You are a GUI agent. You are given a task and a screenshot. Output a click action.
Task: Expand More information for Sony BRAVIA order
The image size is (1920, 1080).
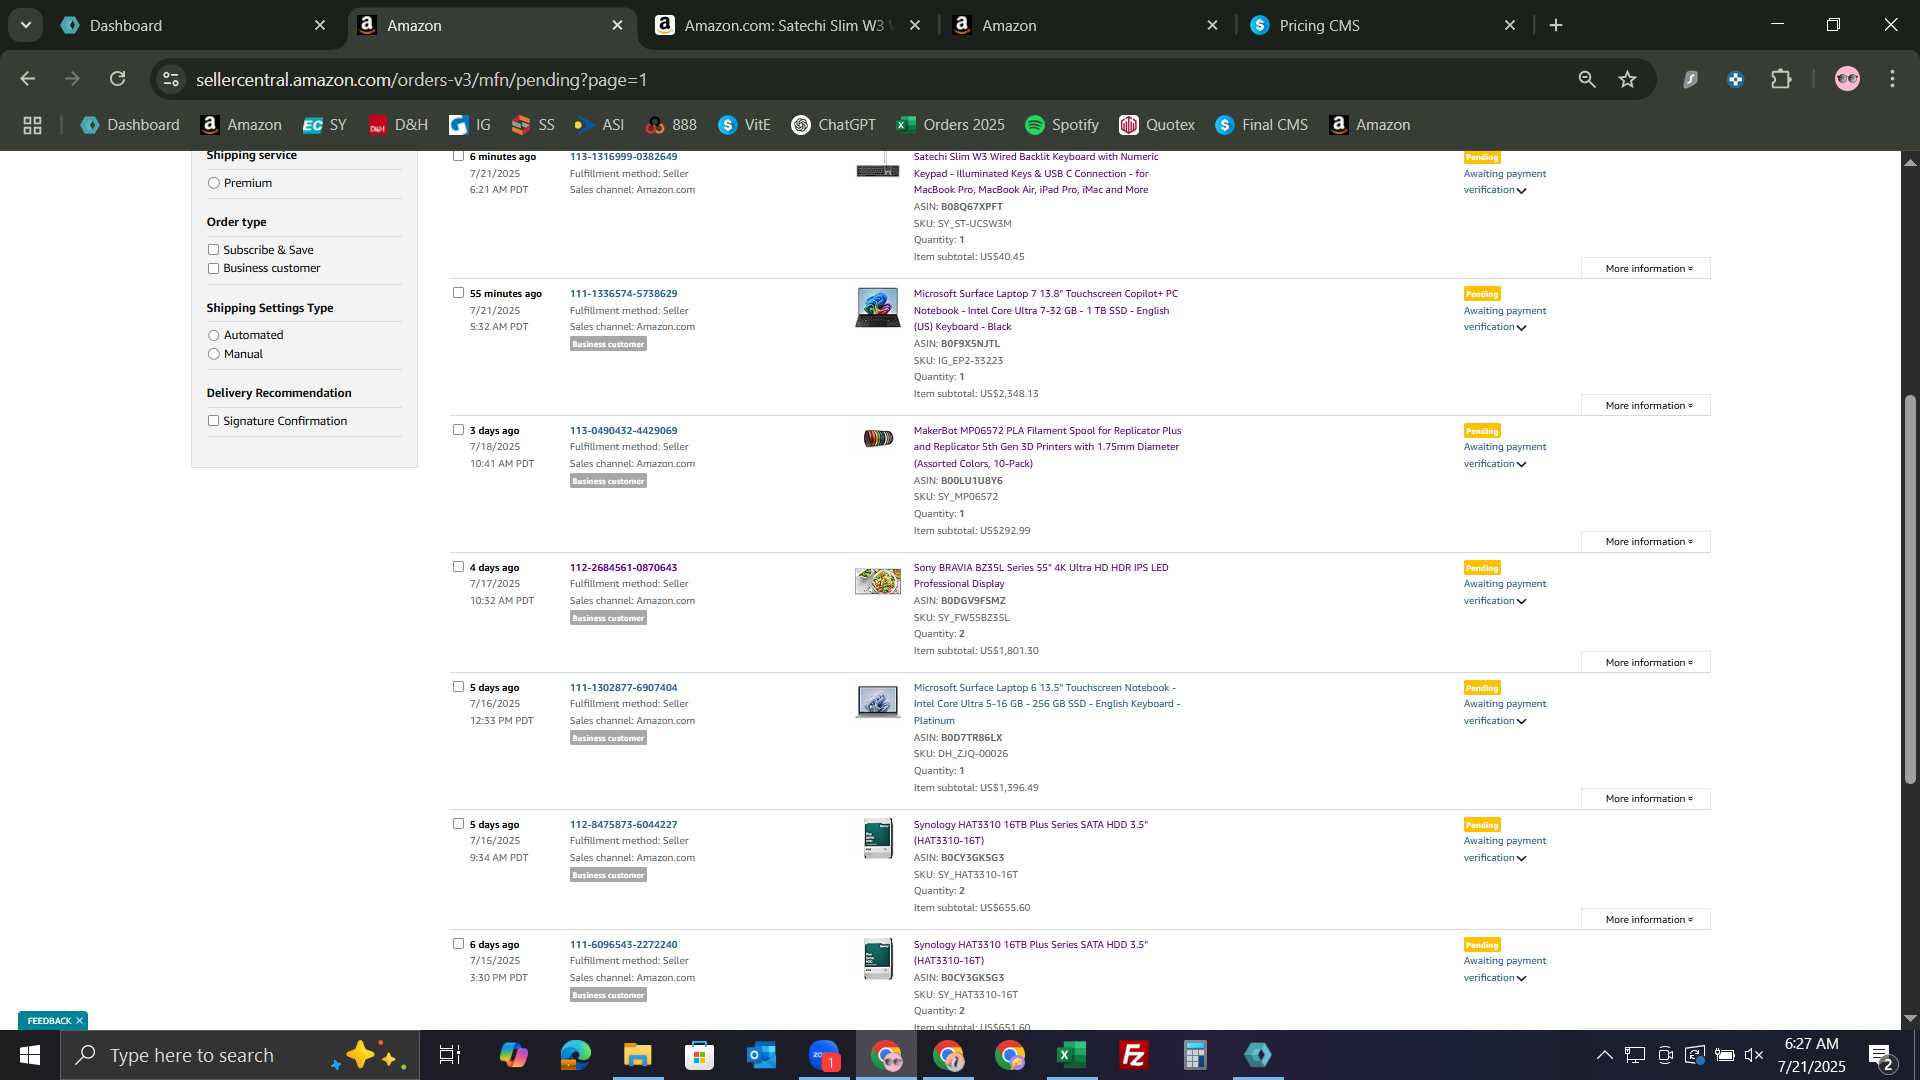[1646, 662]
